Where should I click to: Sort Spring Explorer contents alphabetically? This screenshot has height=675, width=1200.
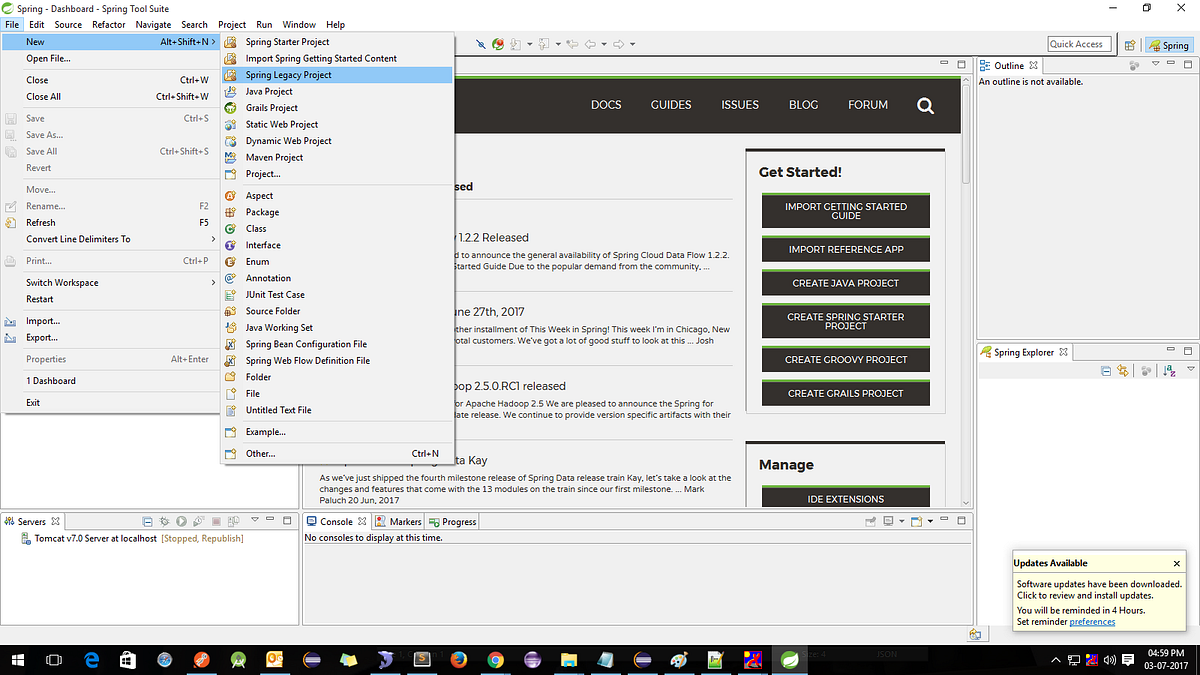pos(1169,371)
